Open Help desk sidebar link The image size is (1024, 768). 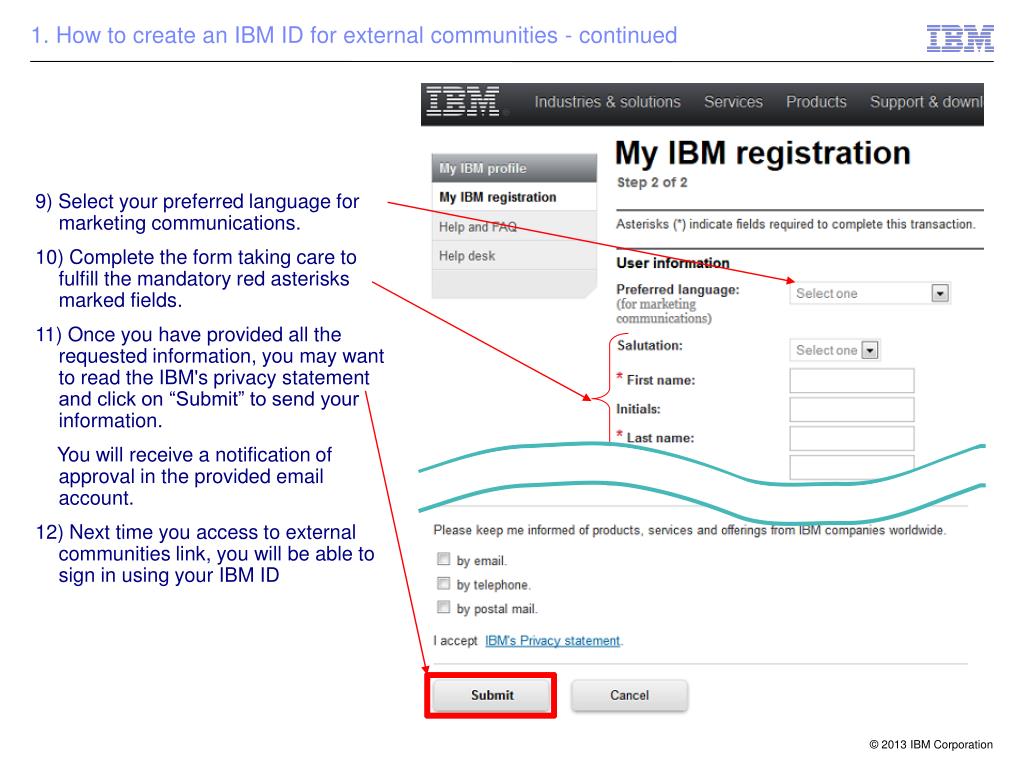pyautogui.click(x=514, y=255)
